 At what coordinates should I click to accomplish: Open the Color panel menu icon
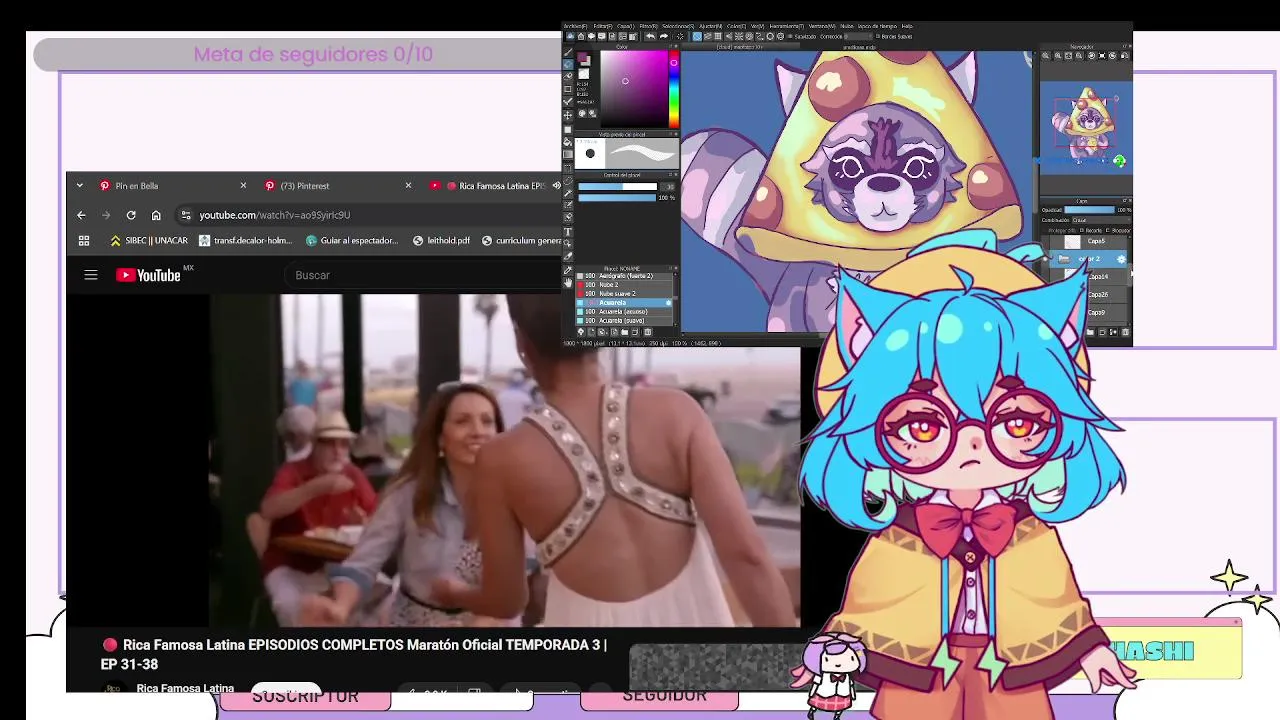(670, 46)
